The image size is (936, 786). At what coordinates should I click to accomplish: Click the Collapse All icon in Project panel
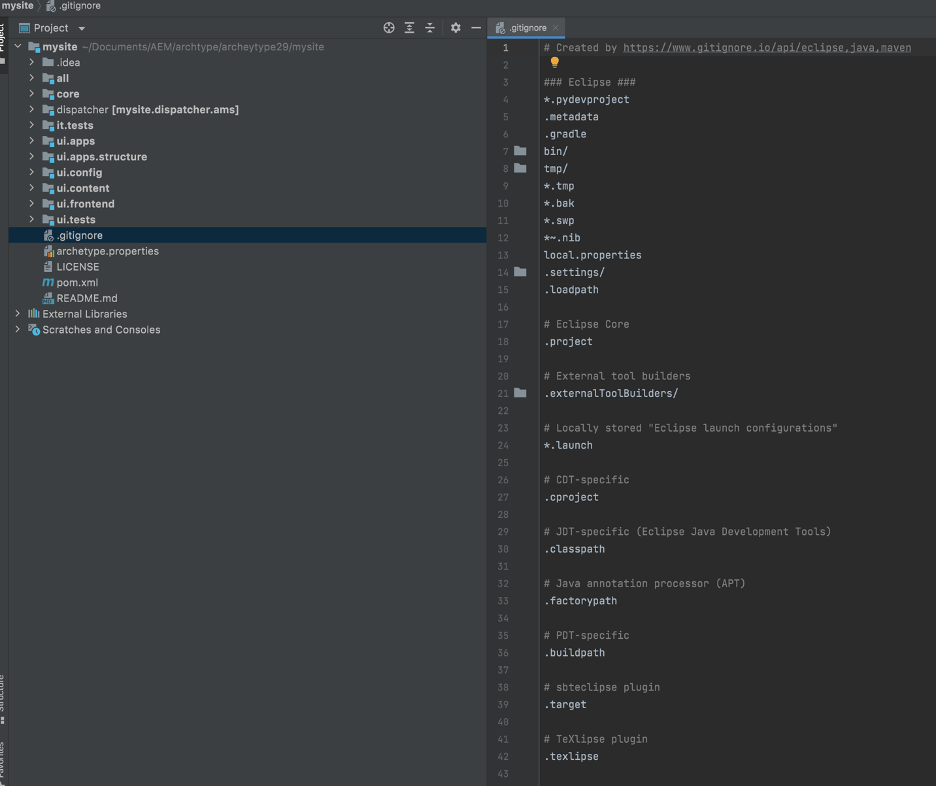[x=430, y=28]
